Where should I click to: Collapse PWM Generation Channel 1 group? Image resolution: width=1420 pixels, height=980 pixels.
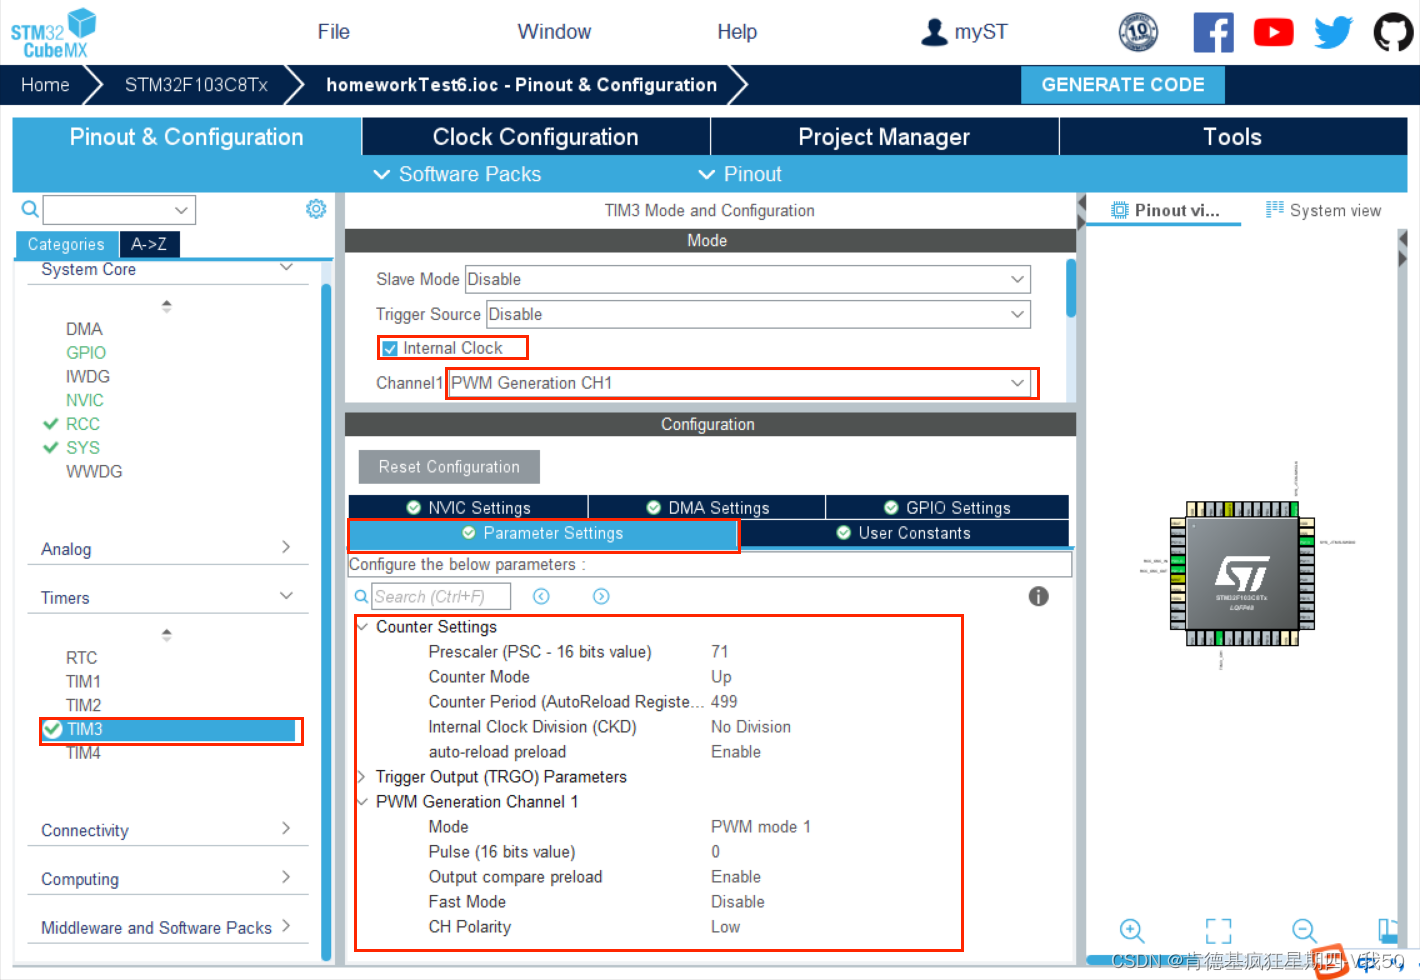coord(362,802)
